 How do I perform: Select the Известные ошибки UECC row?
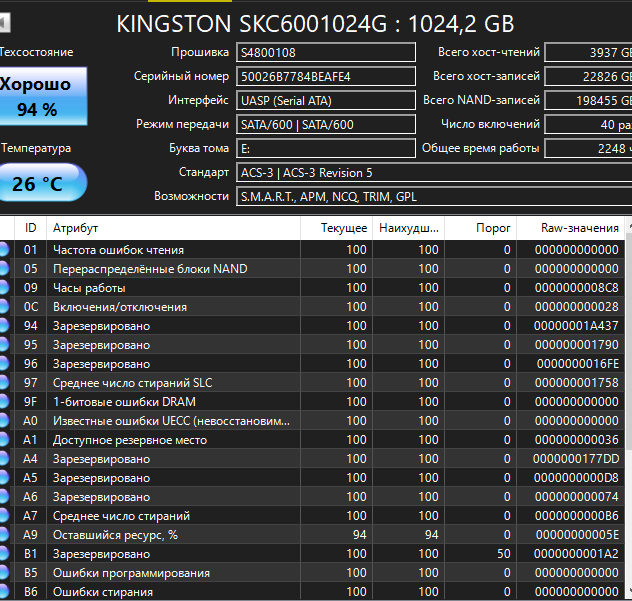pyautogui.click(x=312, y=421)
